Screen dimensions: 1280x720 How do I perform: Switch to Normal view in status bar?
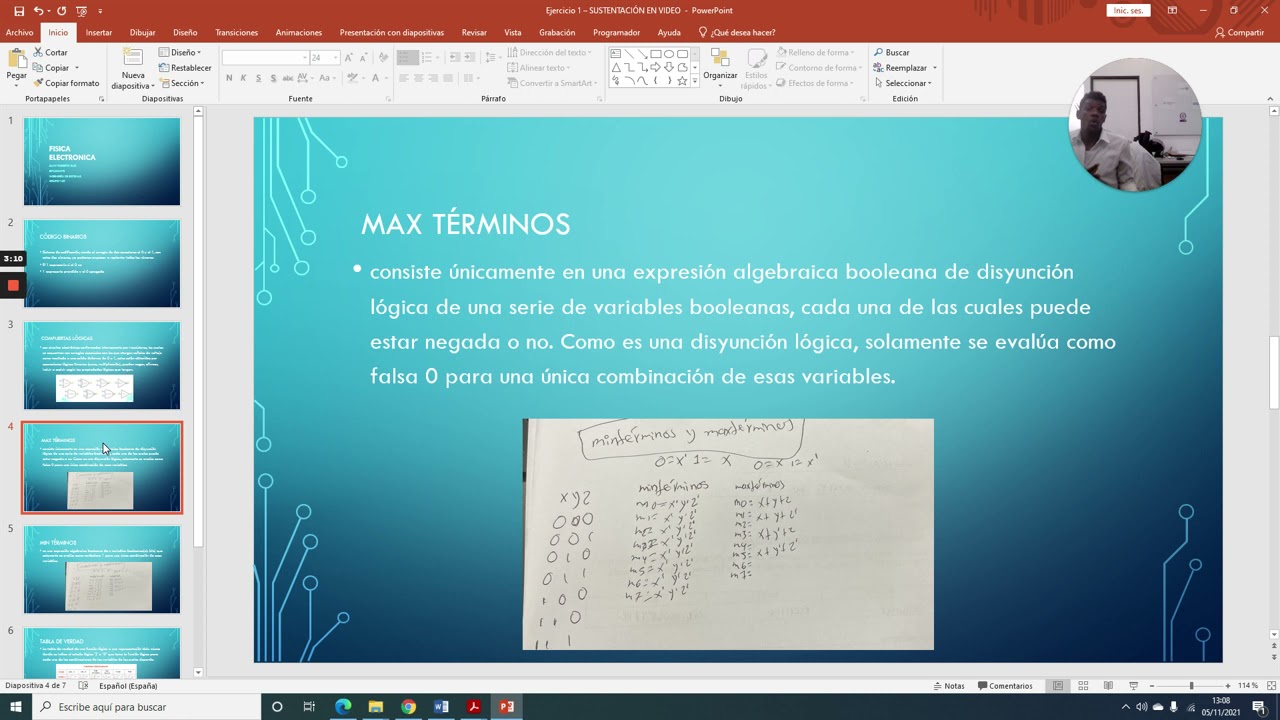(x=1057, y=686)
